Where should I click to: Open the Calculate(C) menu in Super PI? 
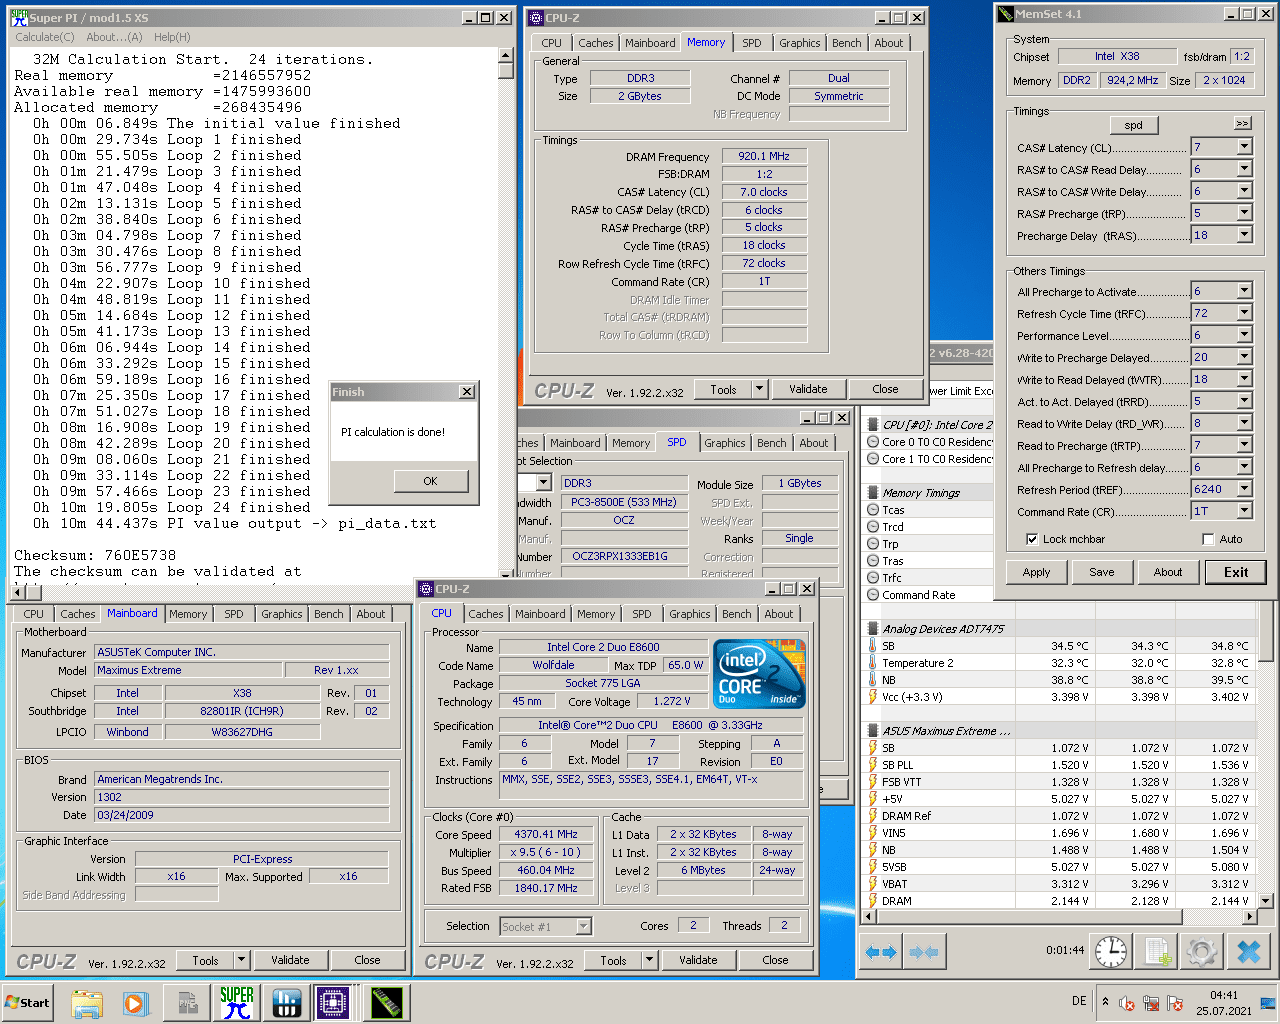[x=45, y=37]
